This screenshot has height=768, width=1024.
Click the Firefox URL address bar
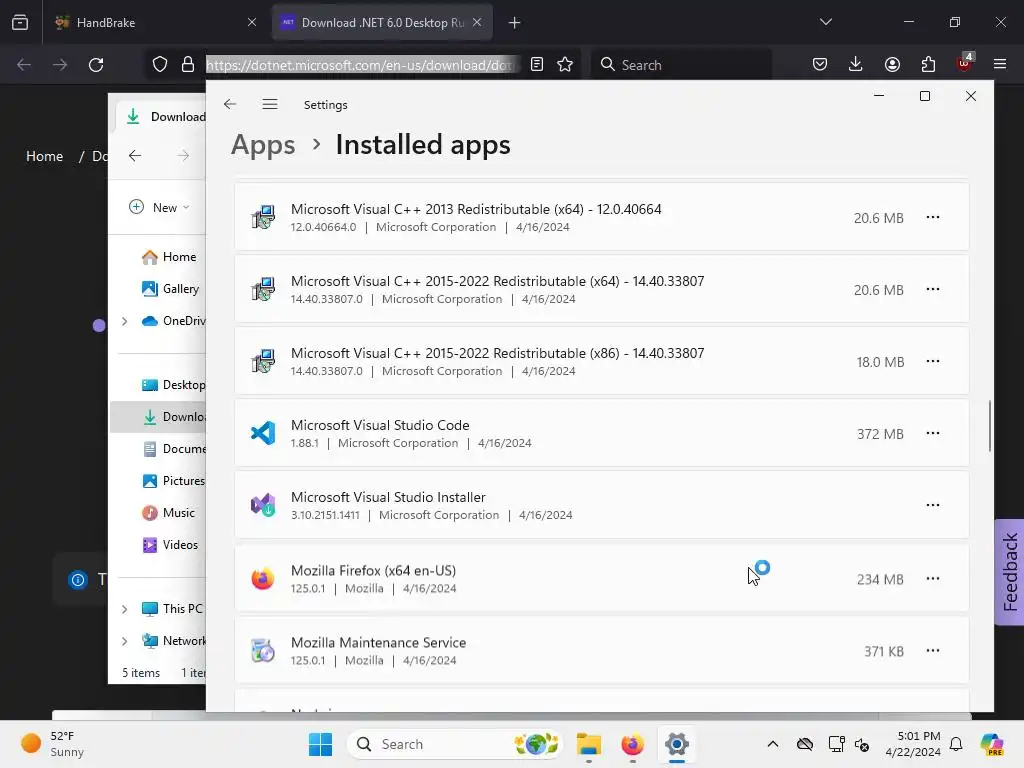362,65
